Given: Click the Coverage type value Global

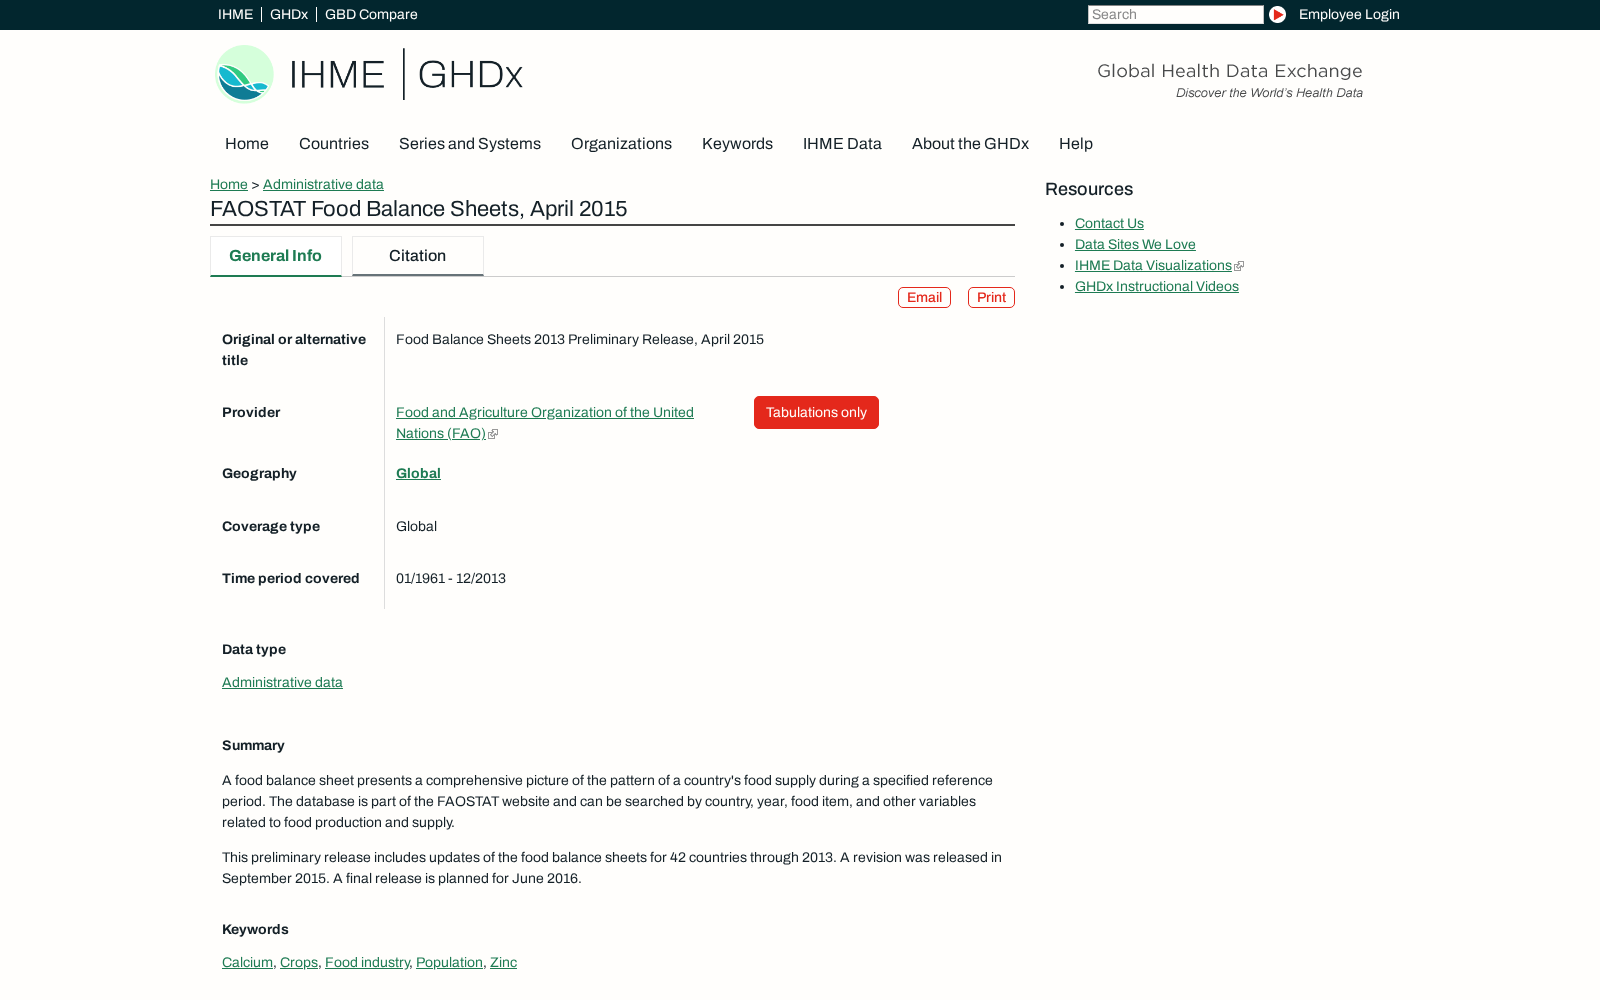Looking at the screenshot, I should [x=416, y=527].
